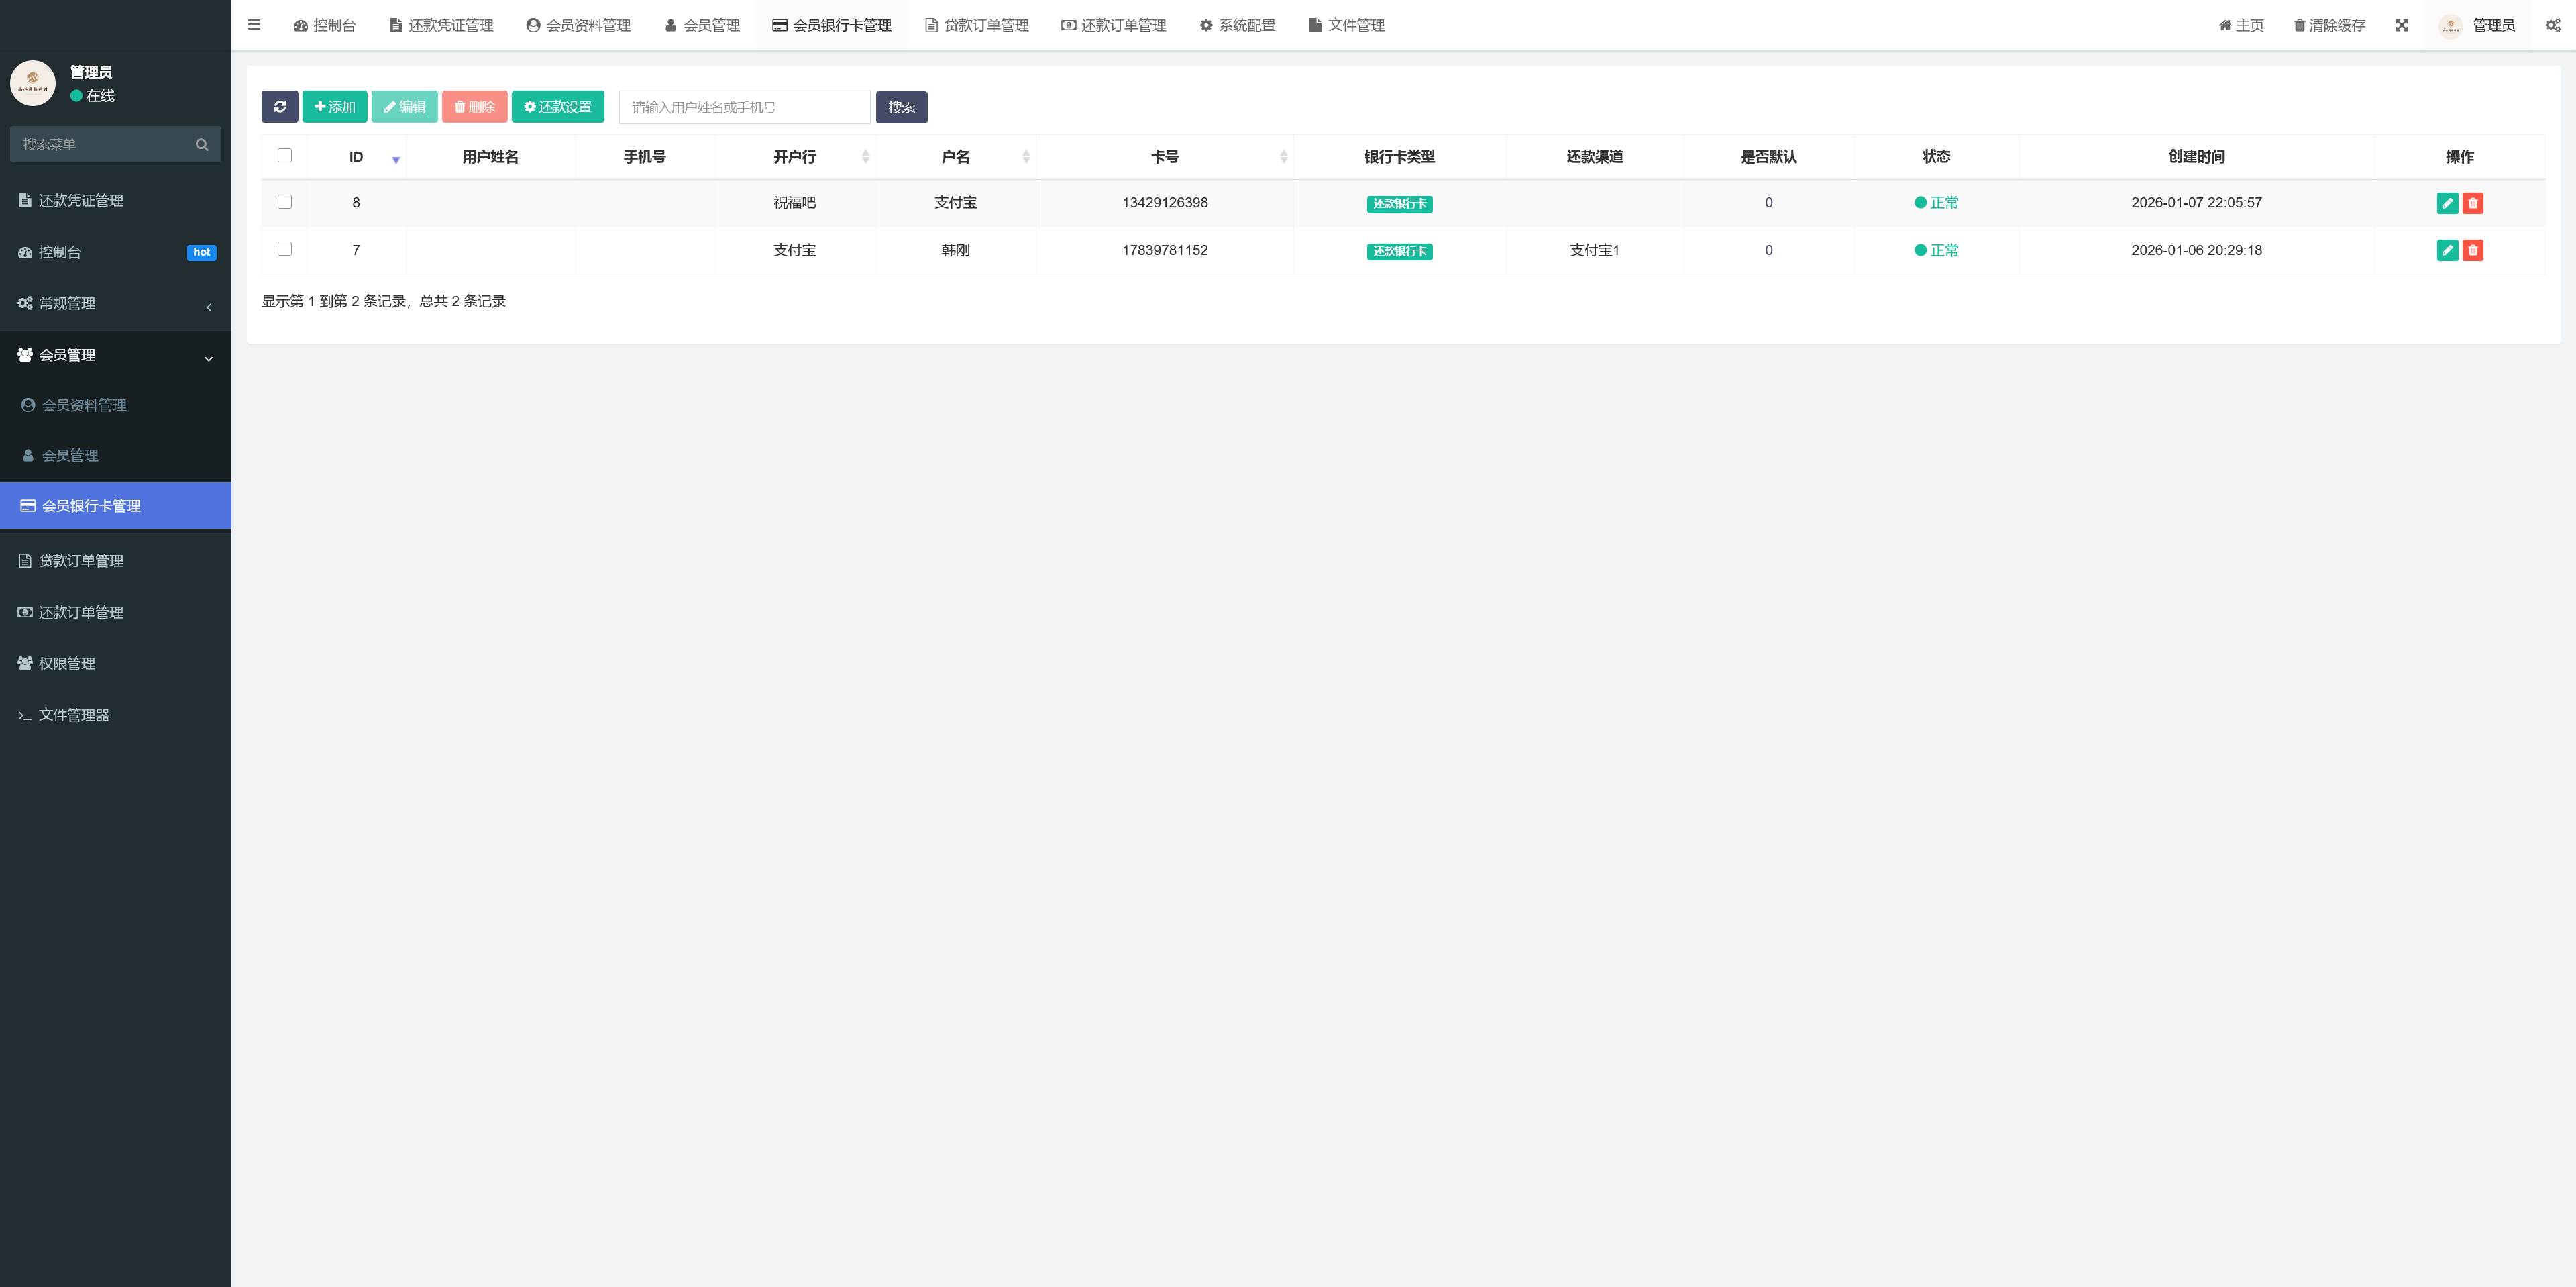Click the red trash icon for row ID 7
The height and width of the screenshot is (1287, 2576).
coord(2473,250)
